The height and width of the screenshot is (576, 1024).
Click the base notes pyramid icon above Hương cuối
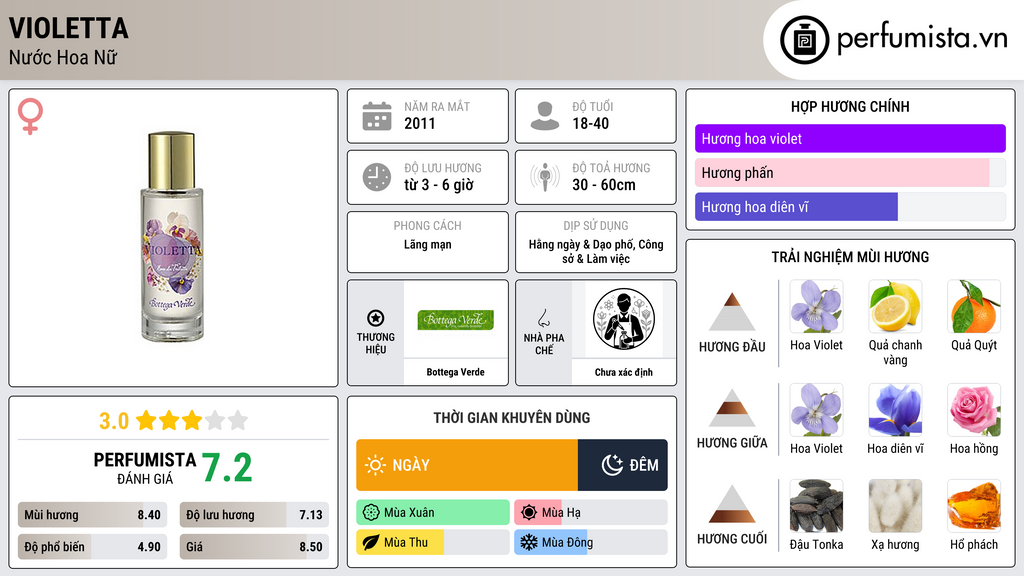click(732, 504)
